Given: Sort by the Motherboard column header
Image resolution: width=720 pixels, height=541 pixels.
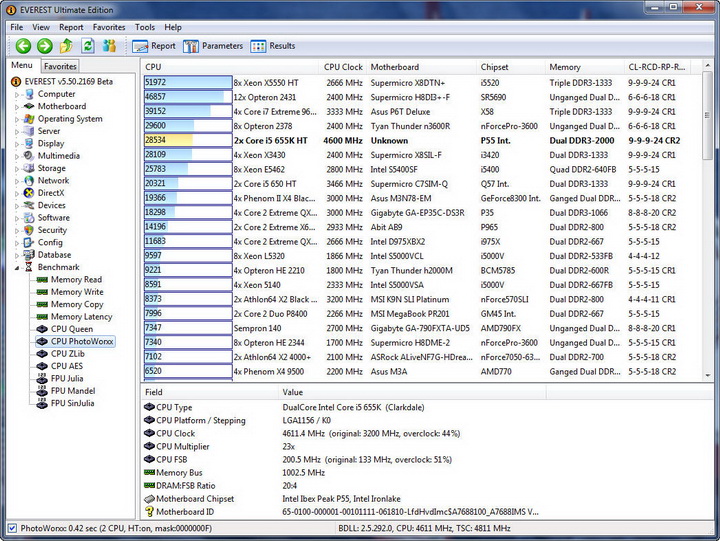Looking at the screenshot, I should [x=421, y=67].
